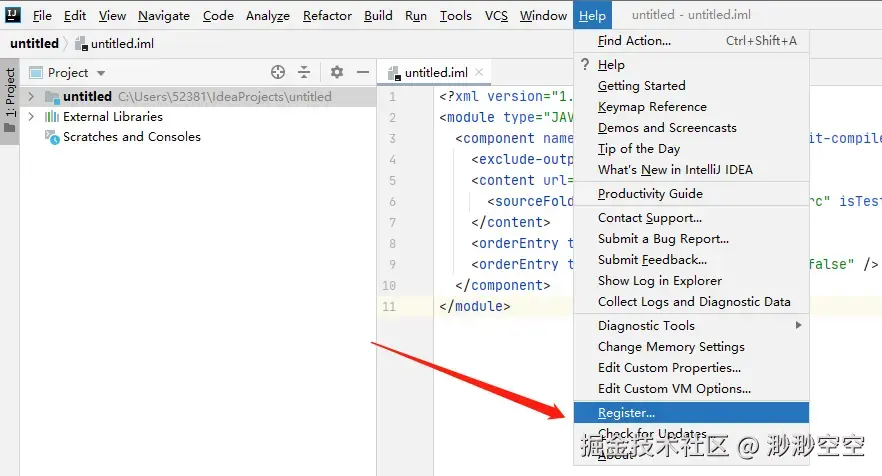The width and height of the screenshot is (882, 476).
Task: Click the IntelliJ IDEA logo icon
Action: [x=12, y=15]
